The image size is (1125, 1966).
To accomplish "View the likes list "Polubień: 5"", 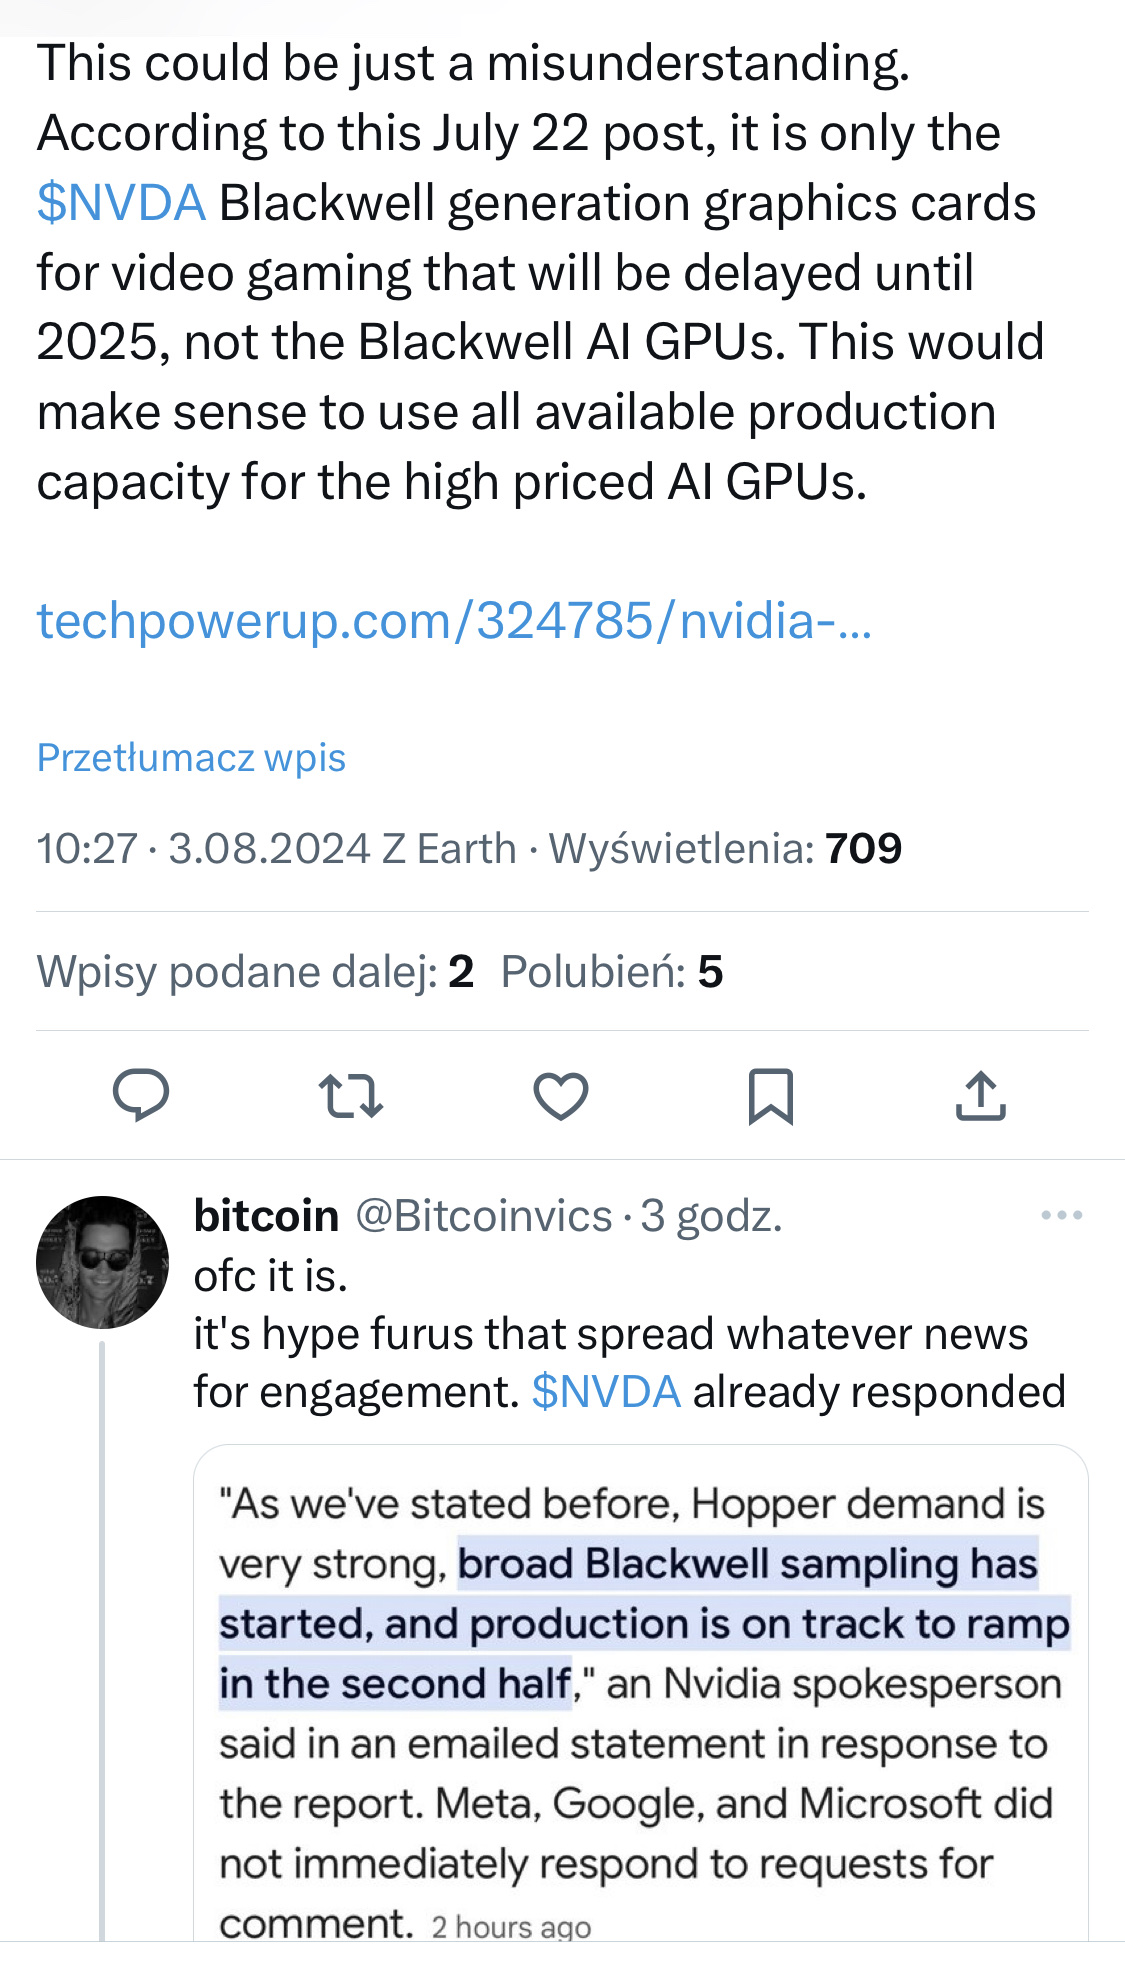I will tap(611, 972).
